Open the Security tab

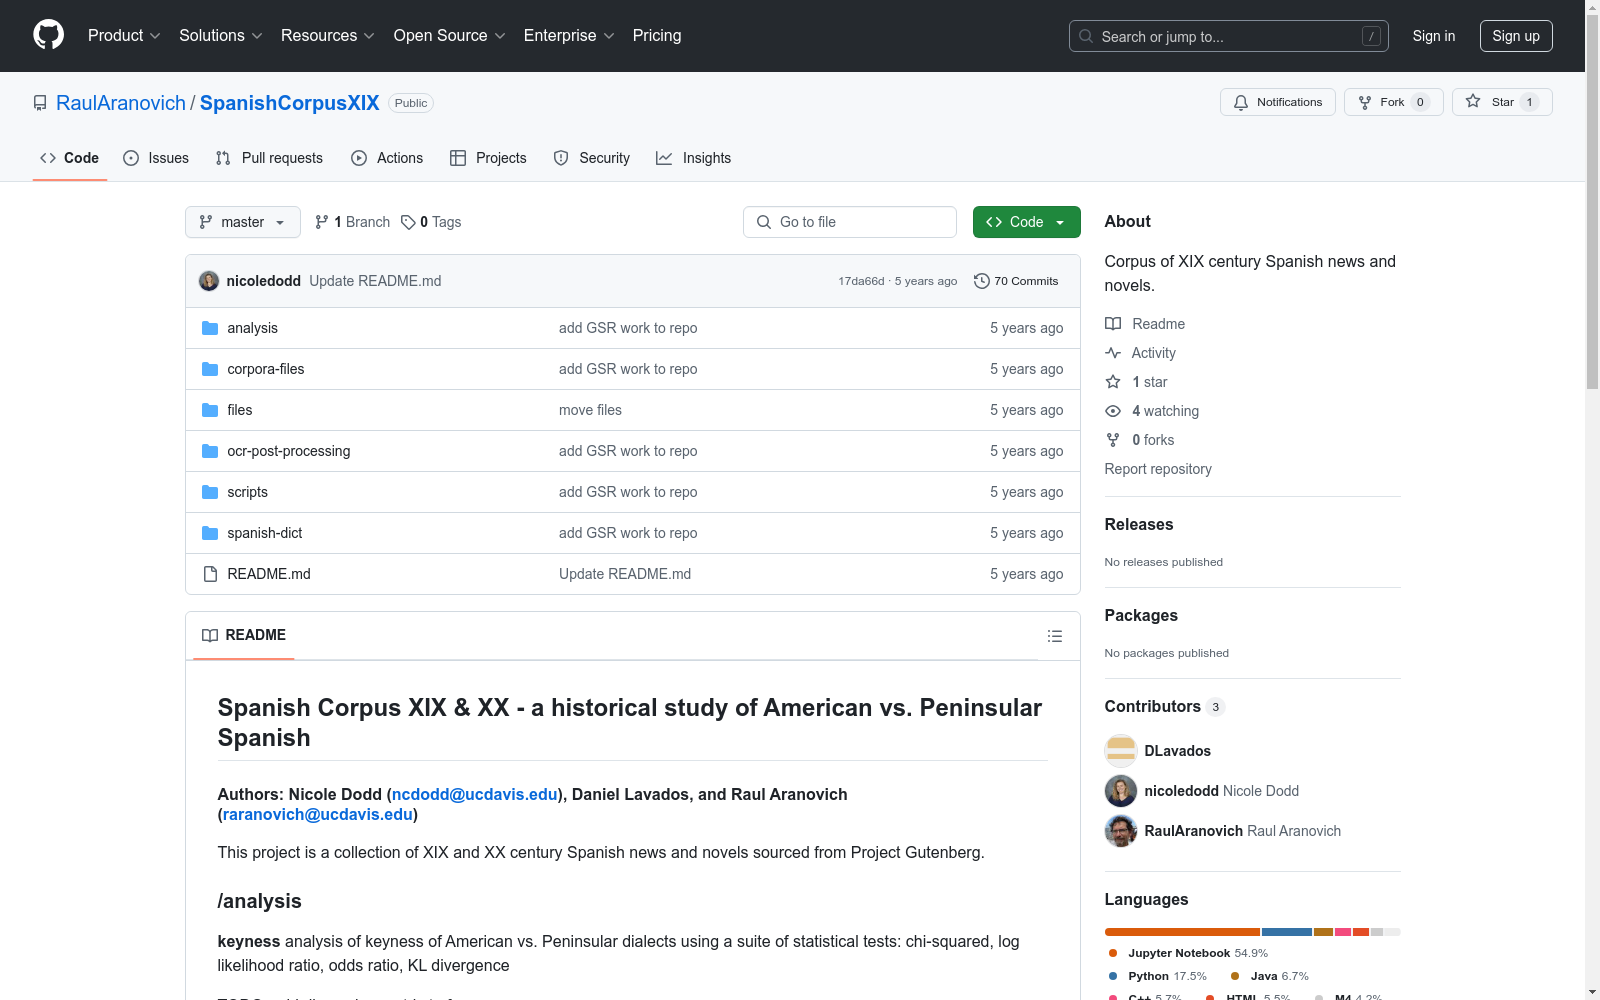click(592, 158)
